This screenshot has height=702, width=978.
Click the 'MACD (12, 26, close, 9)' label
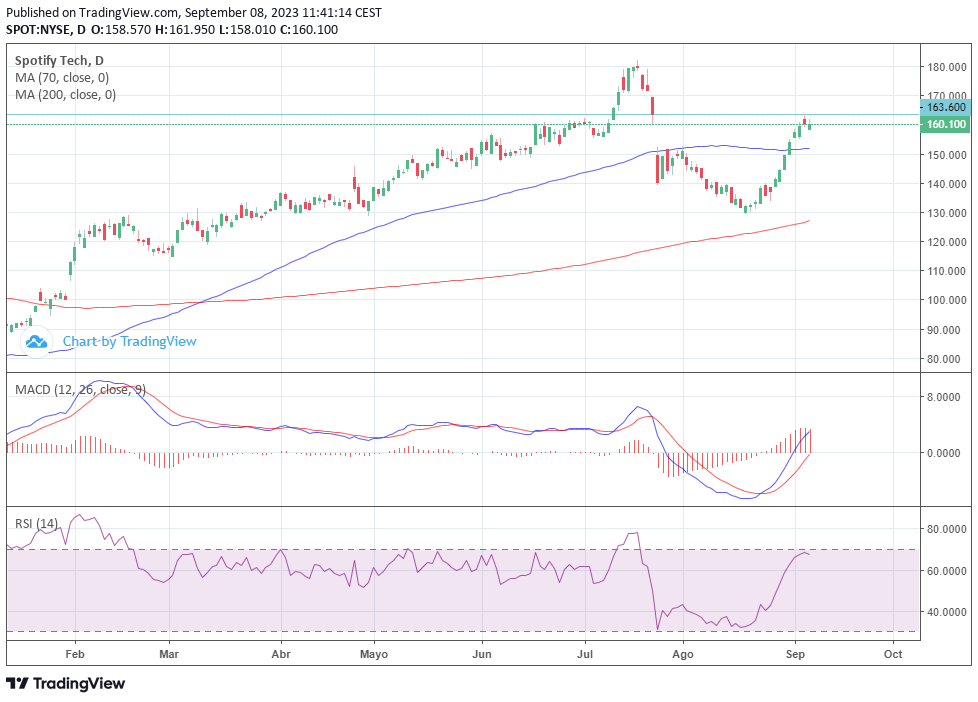[80, 390]
